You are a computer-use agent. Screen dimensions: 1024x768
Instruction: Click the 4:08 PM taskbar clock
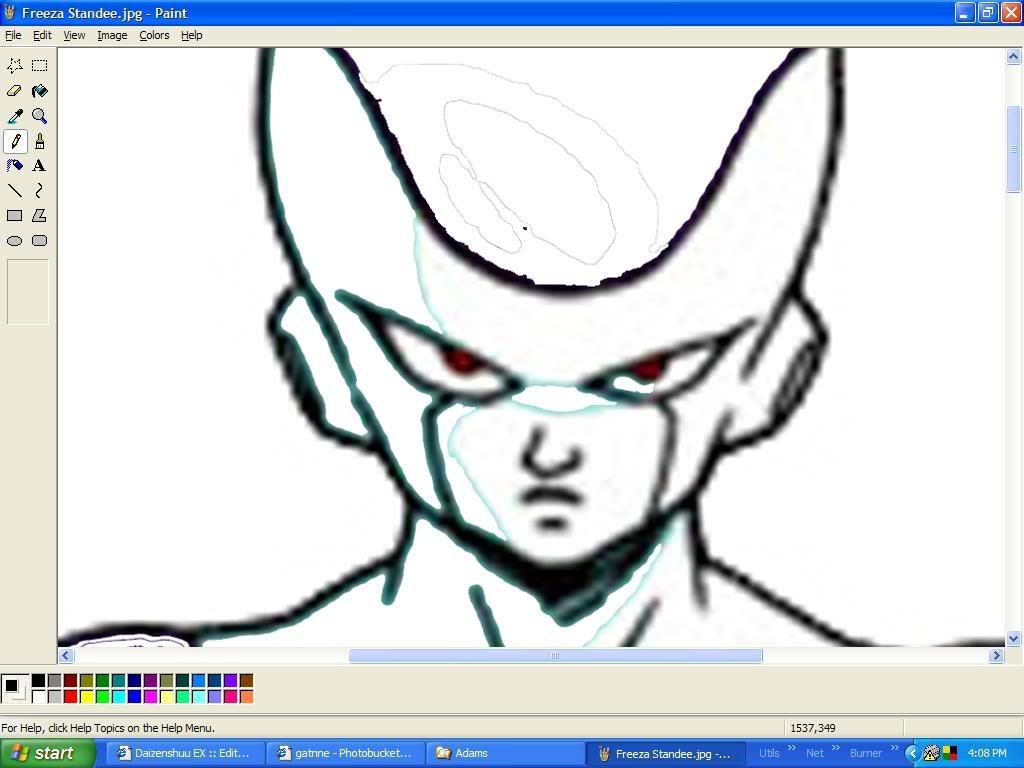pos(987,754)
